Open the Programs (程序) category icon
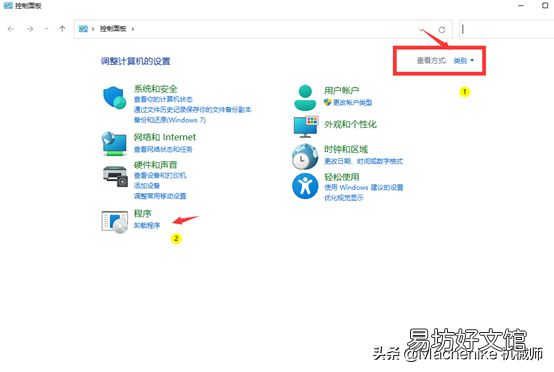Screen dimensions: 554x372 click(x=114, y=222)
